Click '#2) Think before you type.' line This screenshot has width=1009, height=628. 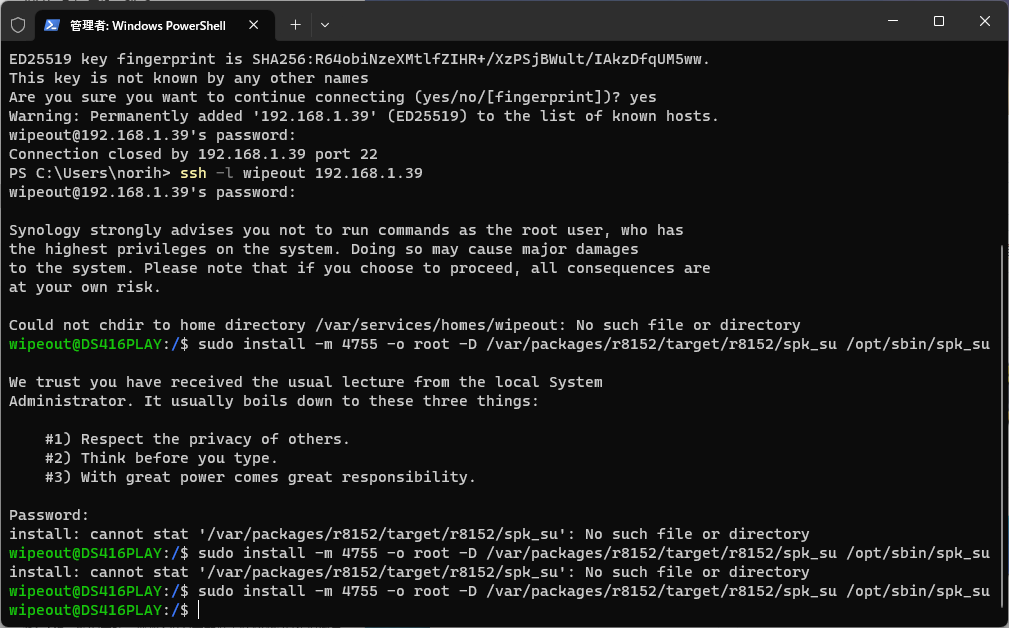point(161,458)
